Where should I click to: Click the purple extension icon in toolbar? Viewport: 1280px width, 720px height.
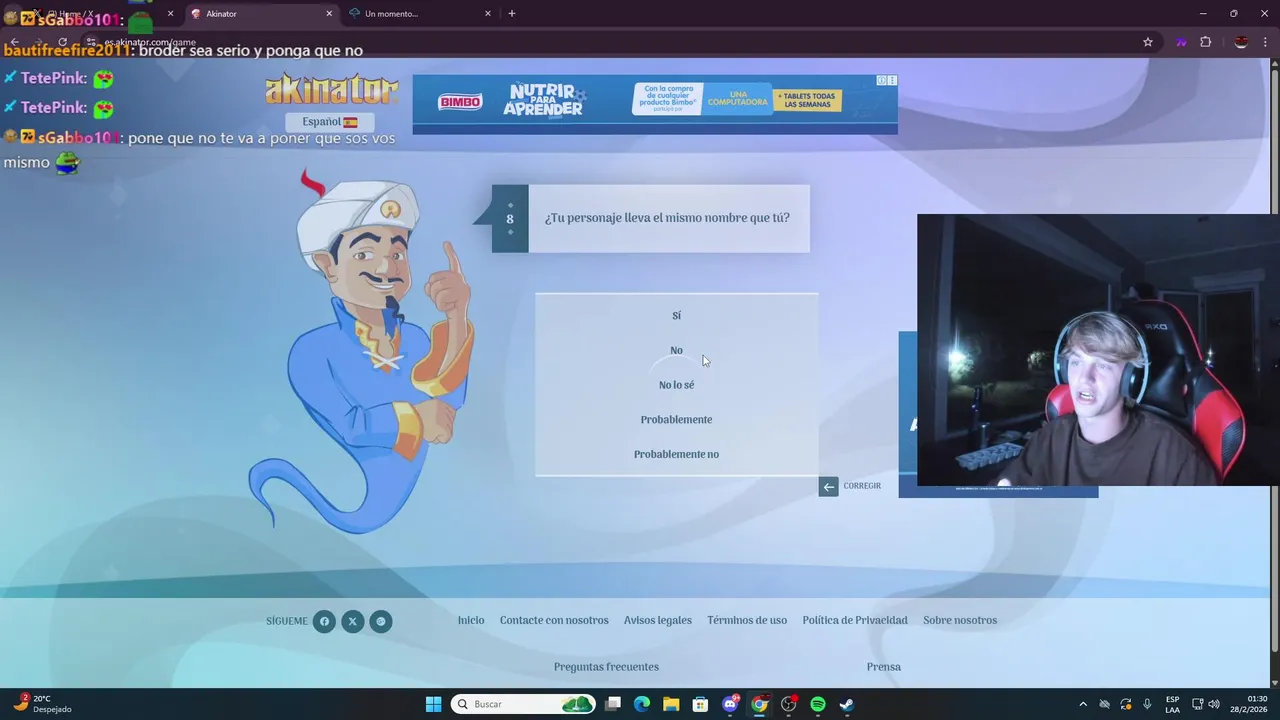click(x=1181, y=42)
